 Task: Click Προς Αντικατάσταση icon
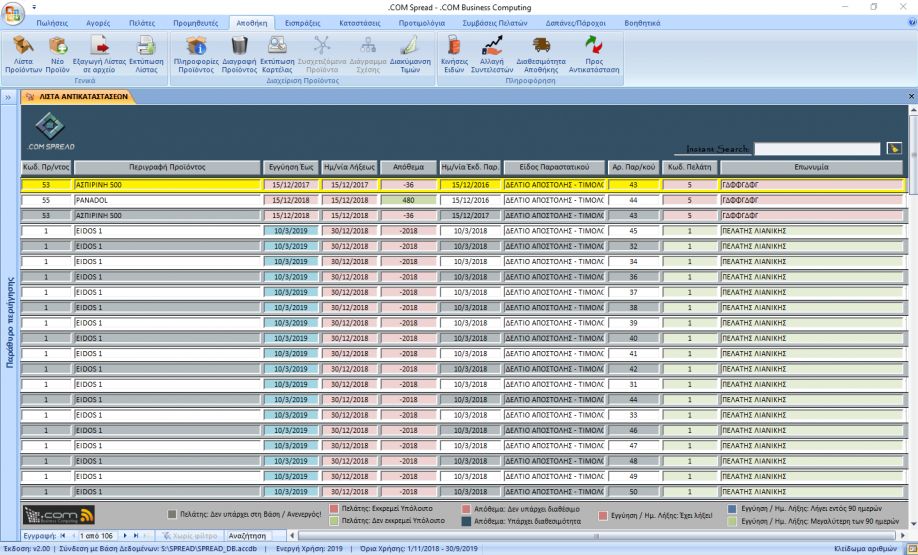click(594, 54)
